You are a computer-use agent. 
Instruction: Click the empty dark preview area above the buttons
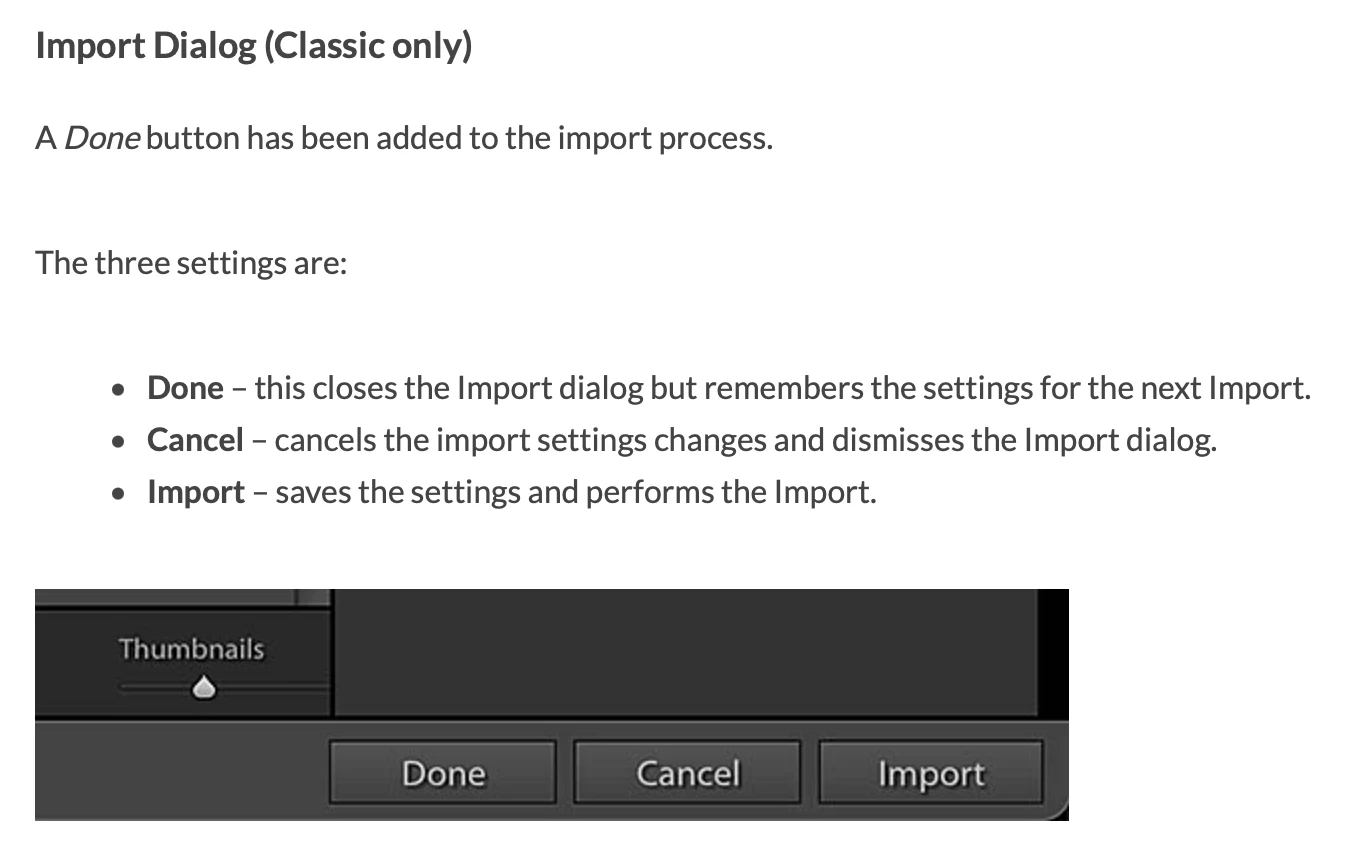(x=685, y=652)
